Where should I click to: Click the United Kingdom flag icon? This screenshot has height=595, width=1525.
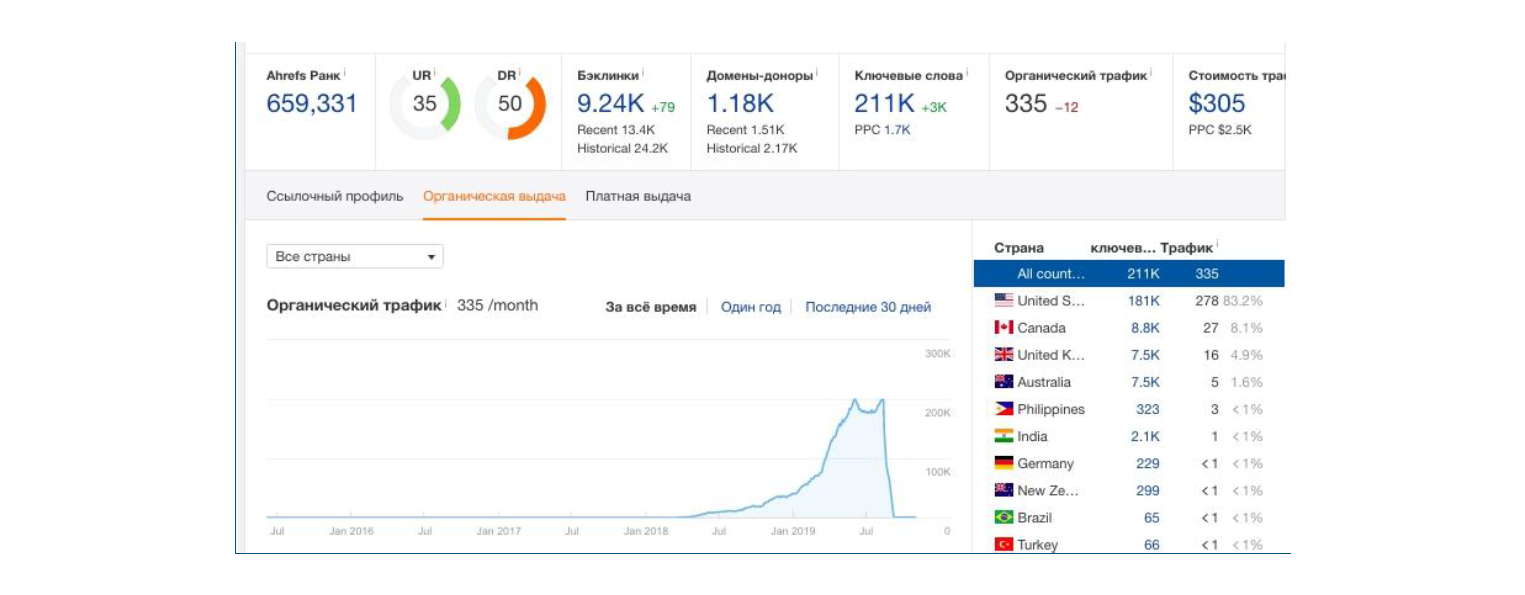point(1004,355)
